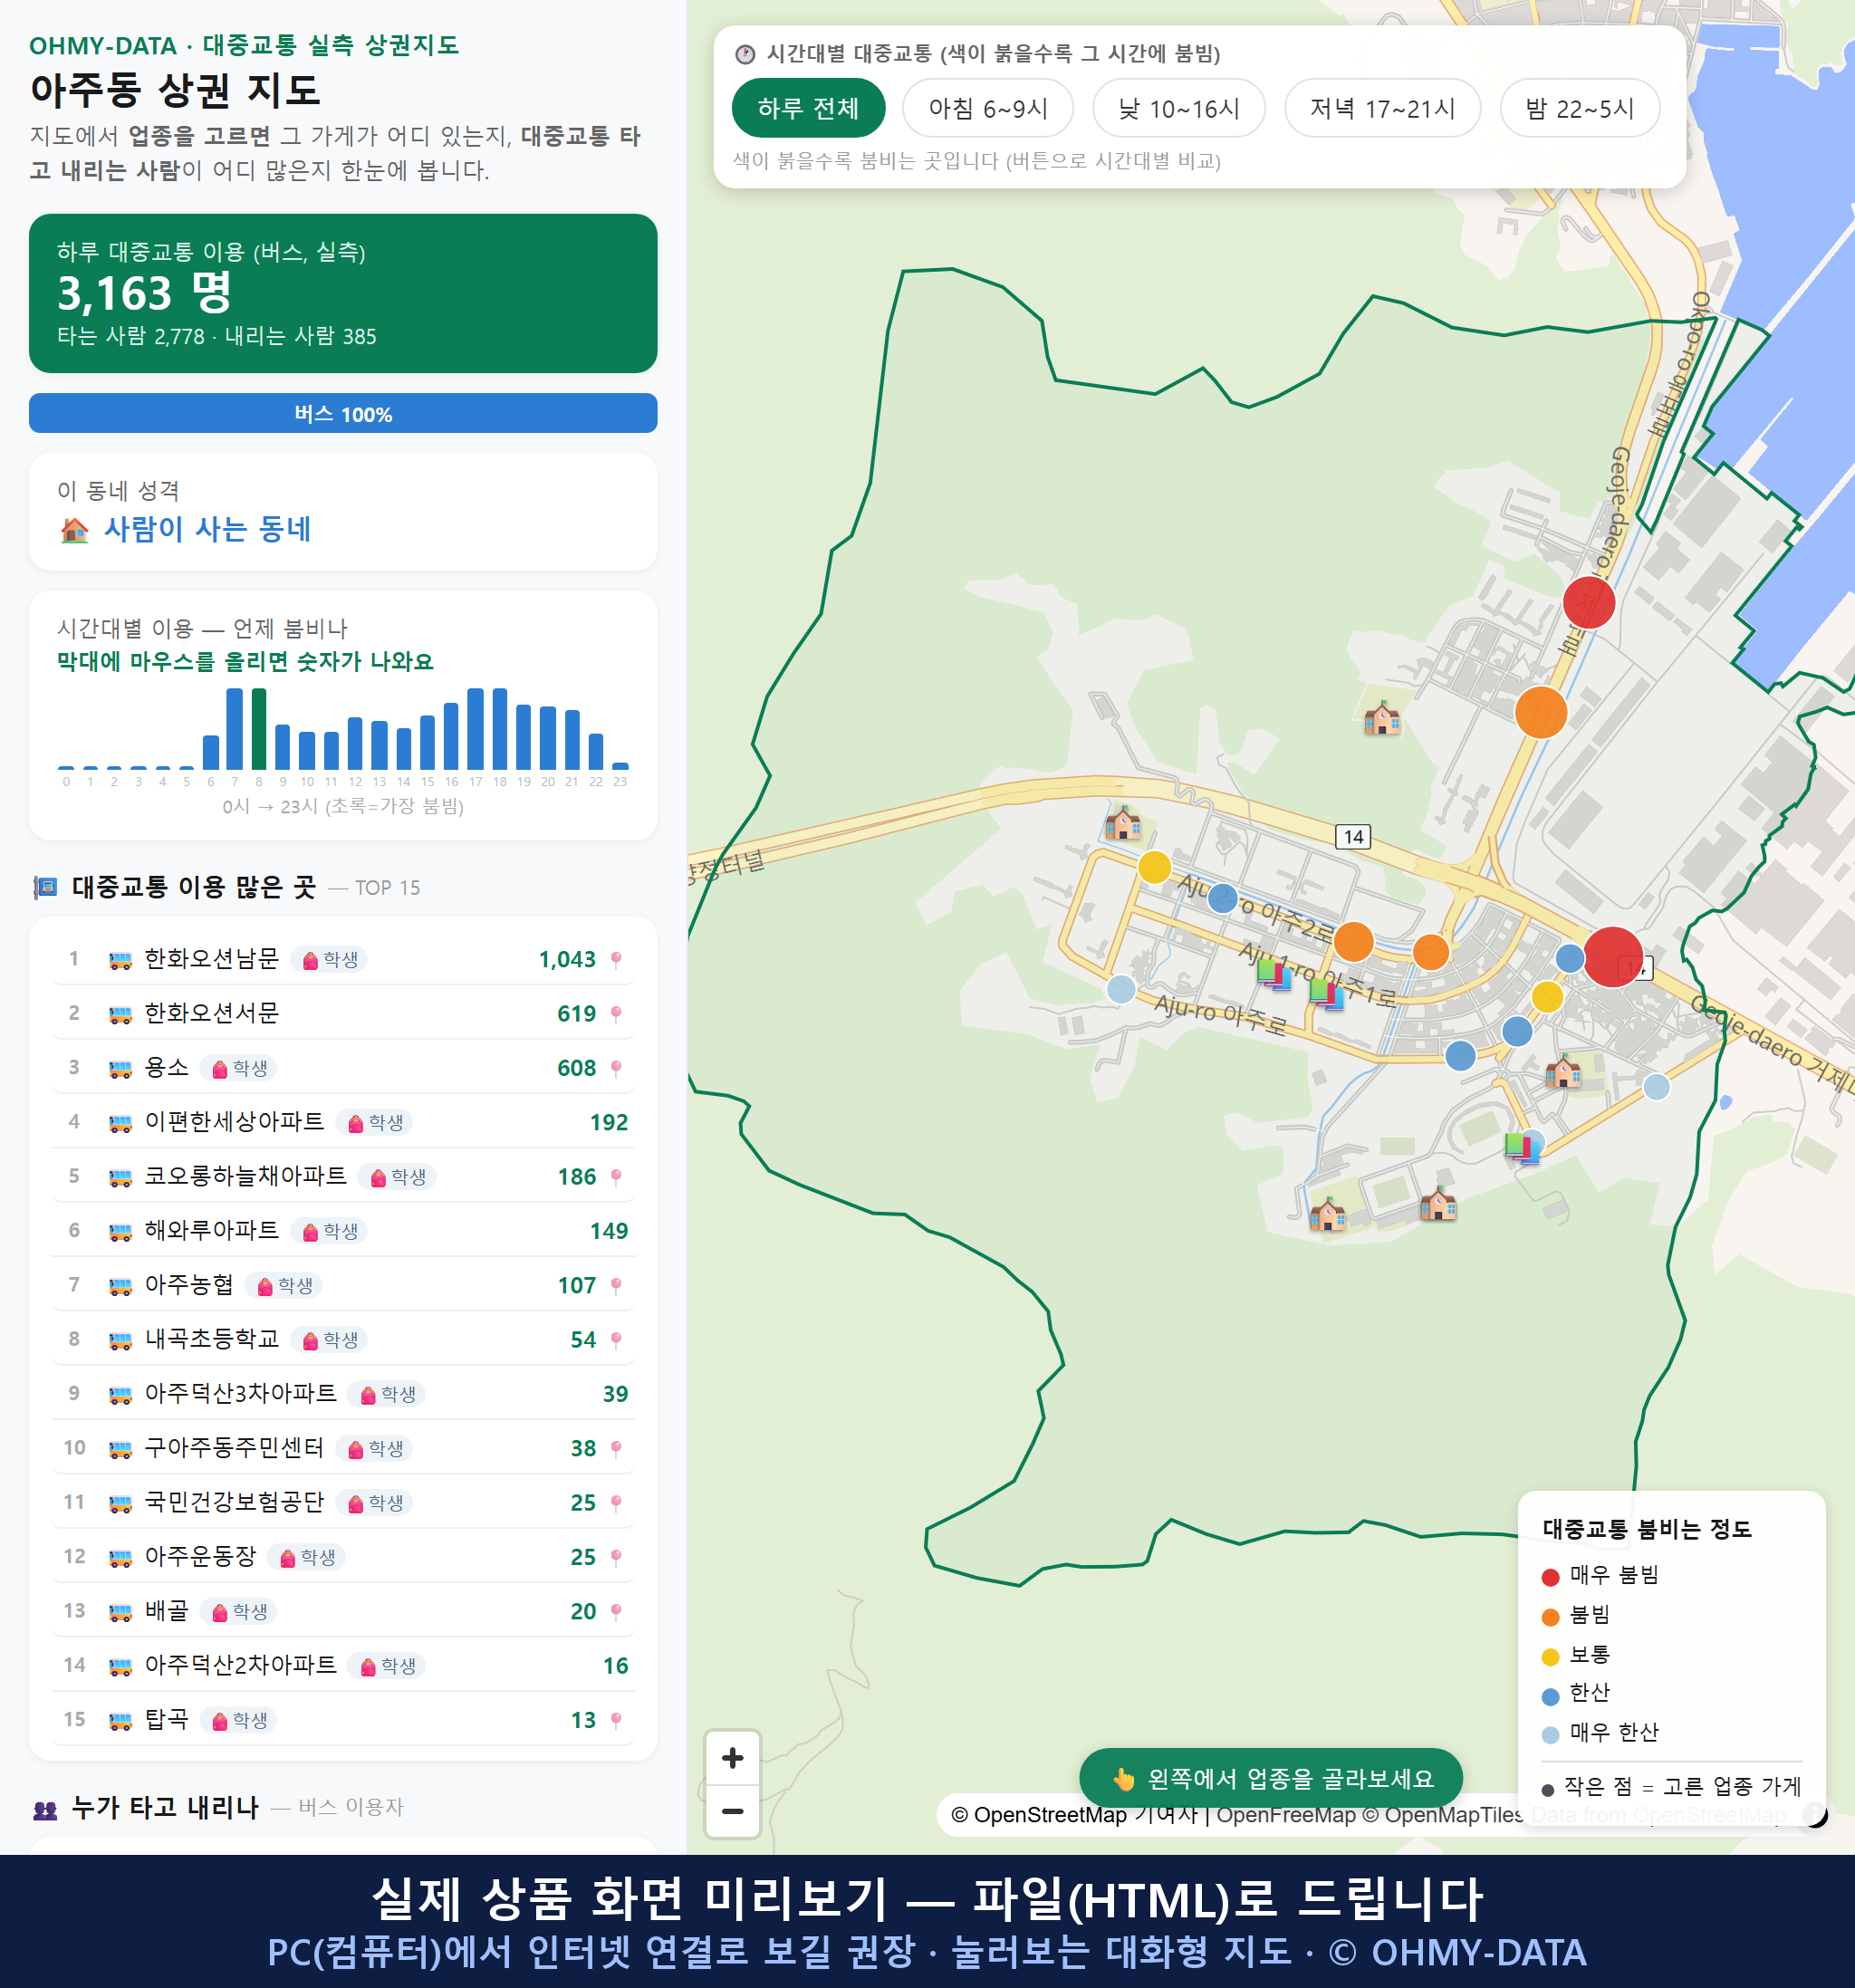Click the pin icon in 탑곡 row
Screen dimensions: 1855x1988
616,1720
